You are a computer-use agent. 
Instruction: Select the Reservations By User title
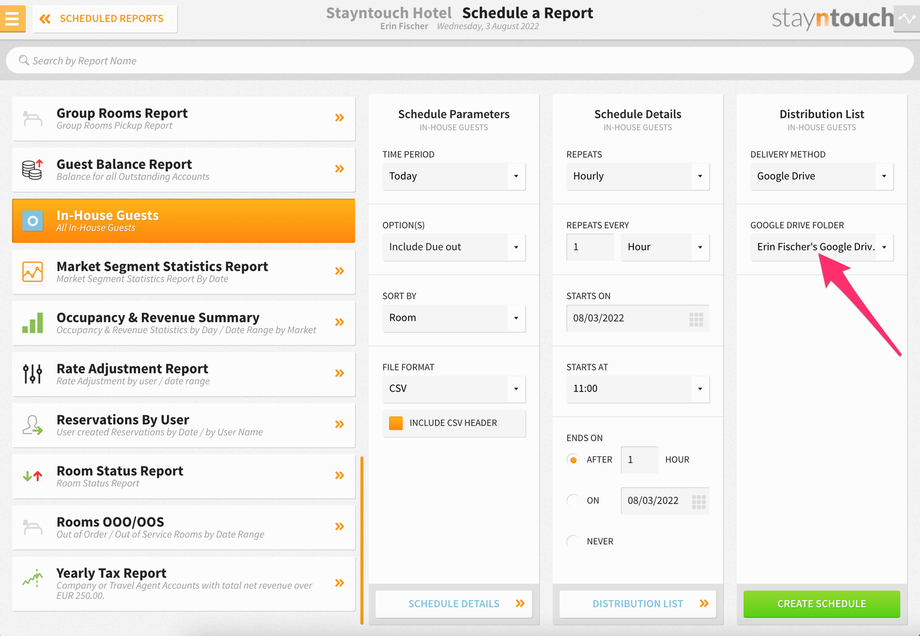point(123,420)
